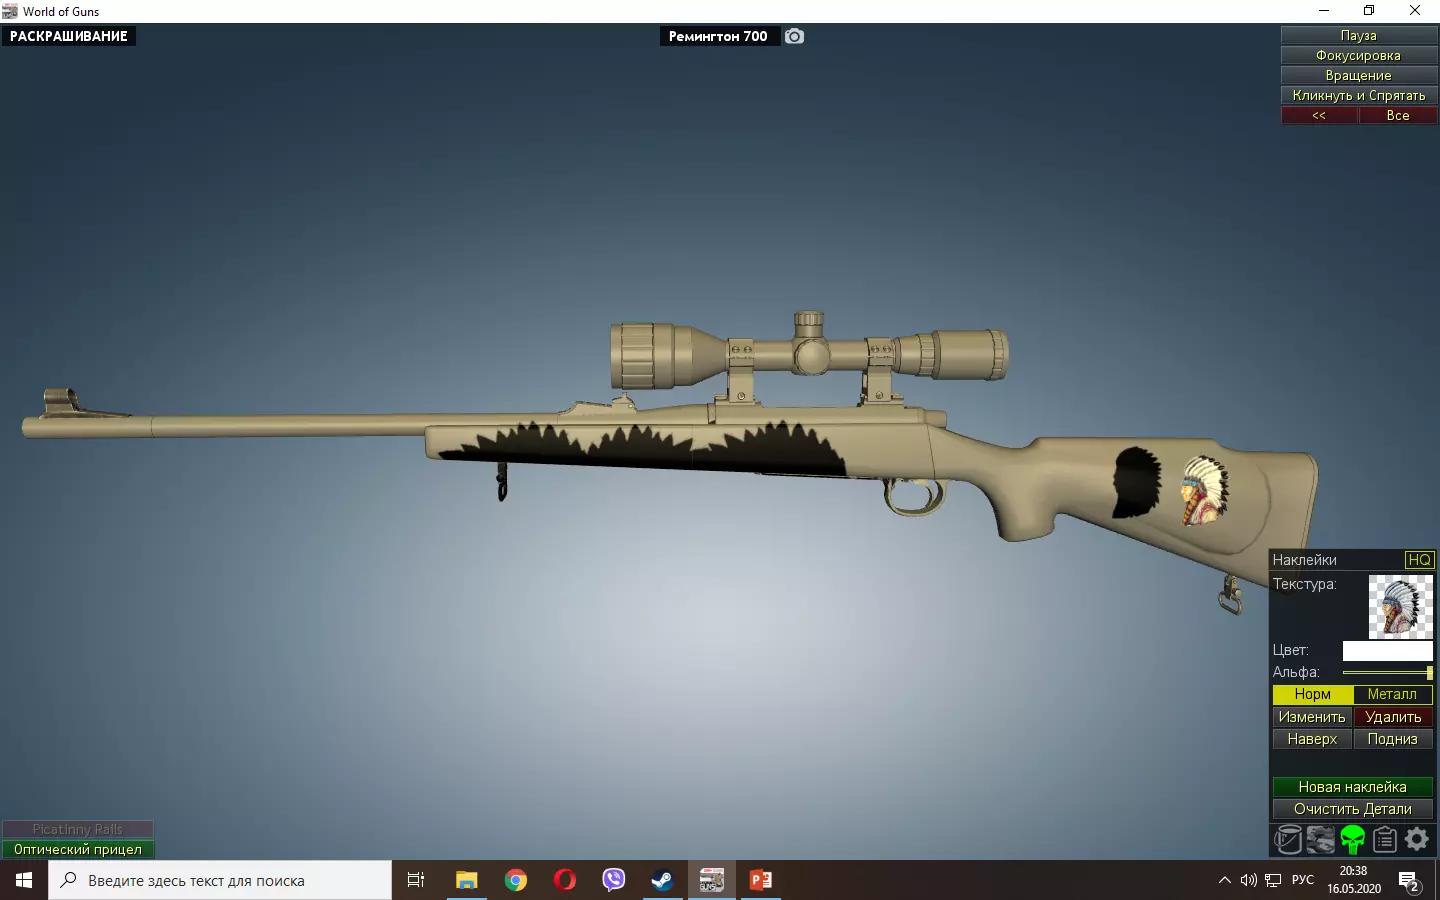The height and width of the screenshot is (900, 1440).
Task: Click the Windows search box
Action: pos(220,880)
